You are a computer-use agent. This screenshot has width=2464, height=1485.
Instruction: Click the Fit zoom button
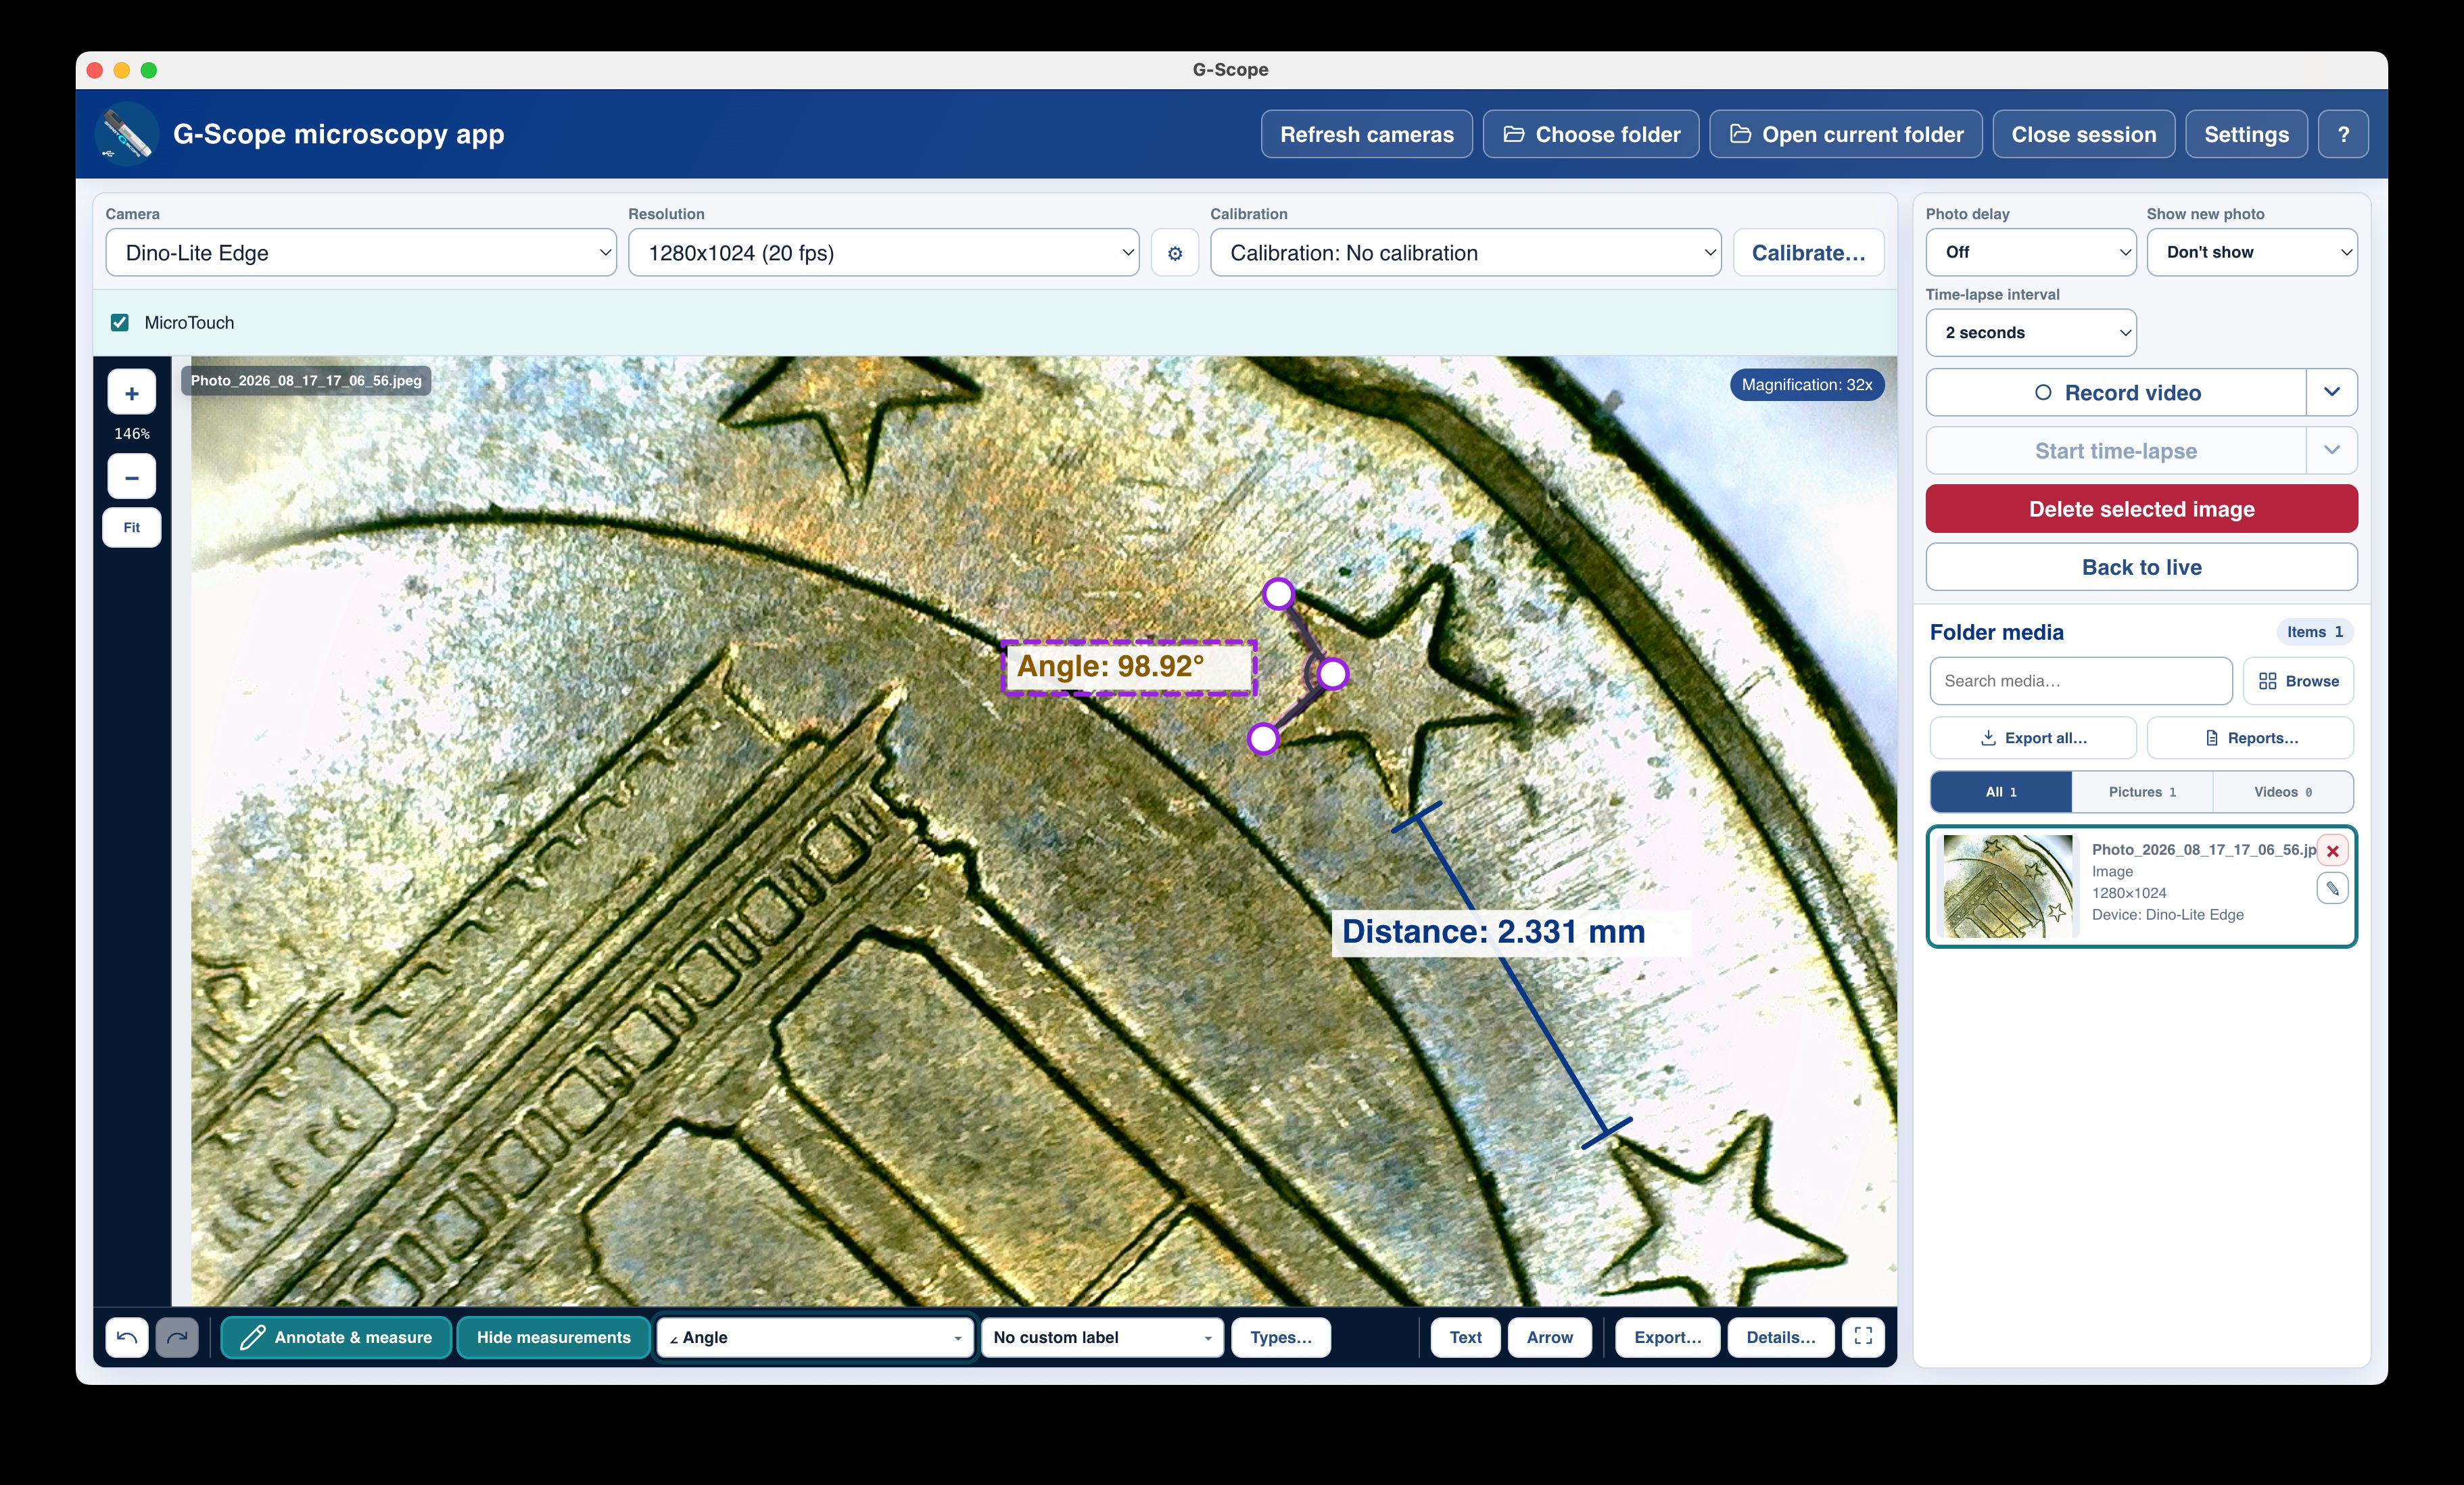pos(132,527)
